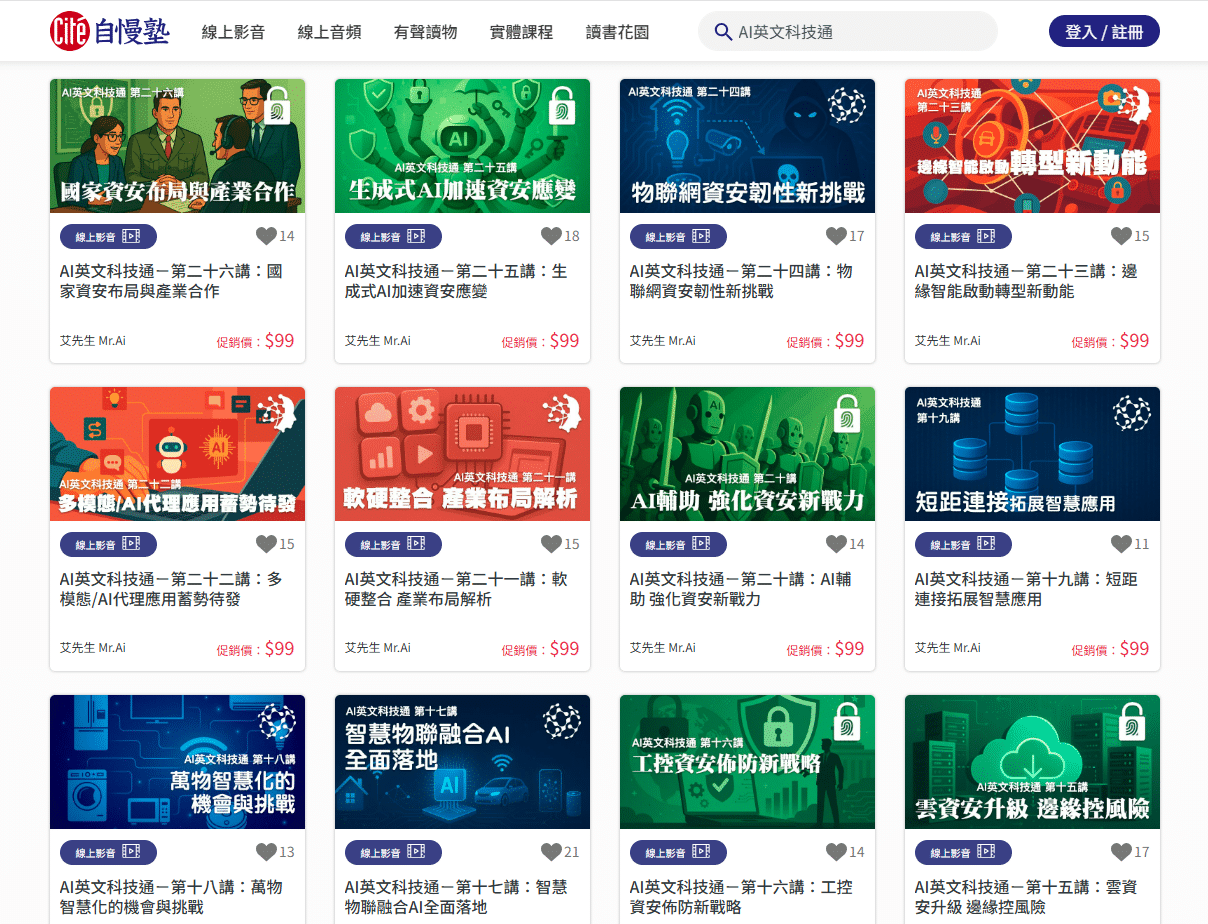The width and height of the screenshot is (1208, 924).
Task: Toggle favorite on 第二十二講 多模態 card
Action: pyautogui.click(x=266, y=544)
